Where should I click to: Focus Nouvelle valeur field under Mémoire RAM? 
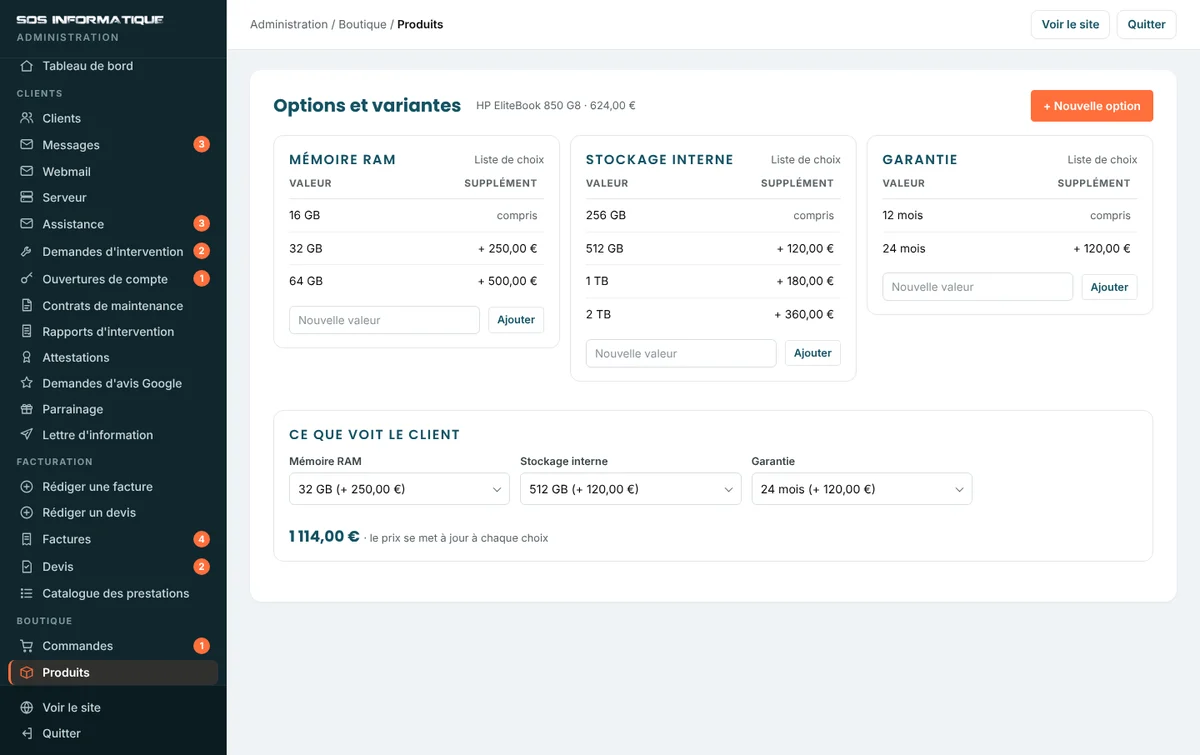384,320
